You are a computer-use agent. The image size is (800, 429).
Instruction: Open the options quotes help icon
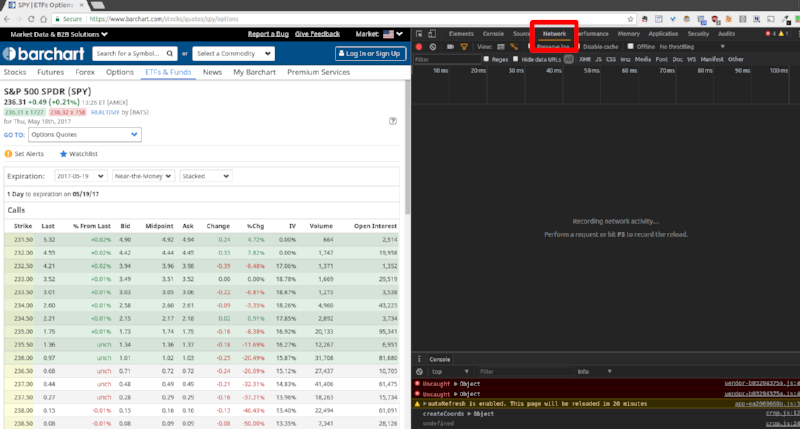coord(392,121)
